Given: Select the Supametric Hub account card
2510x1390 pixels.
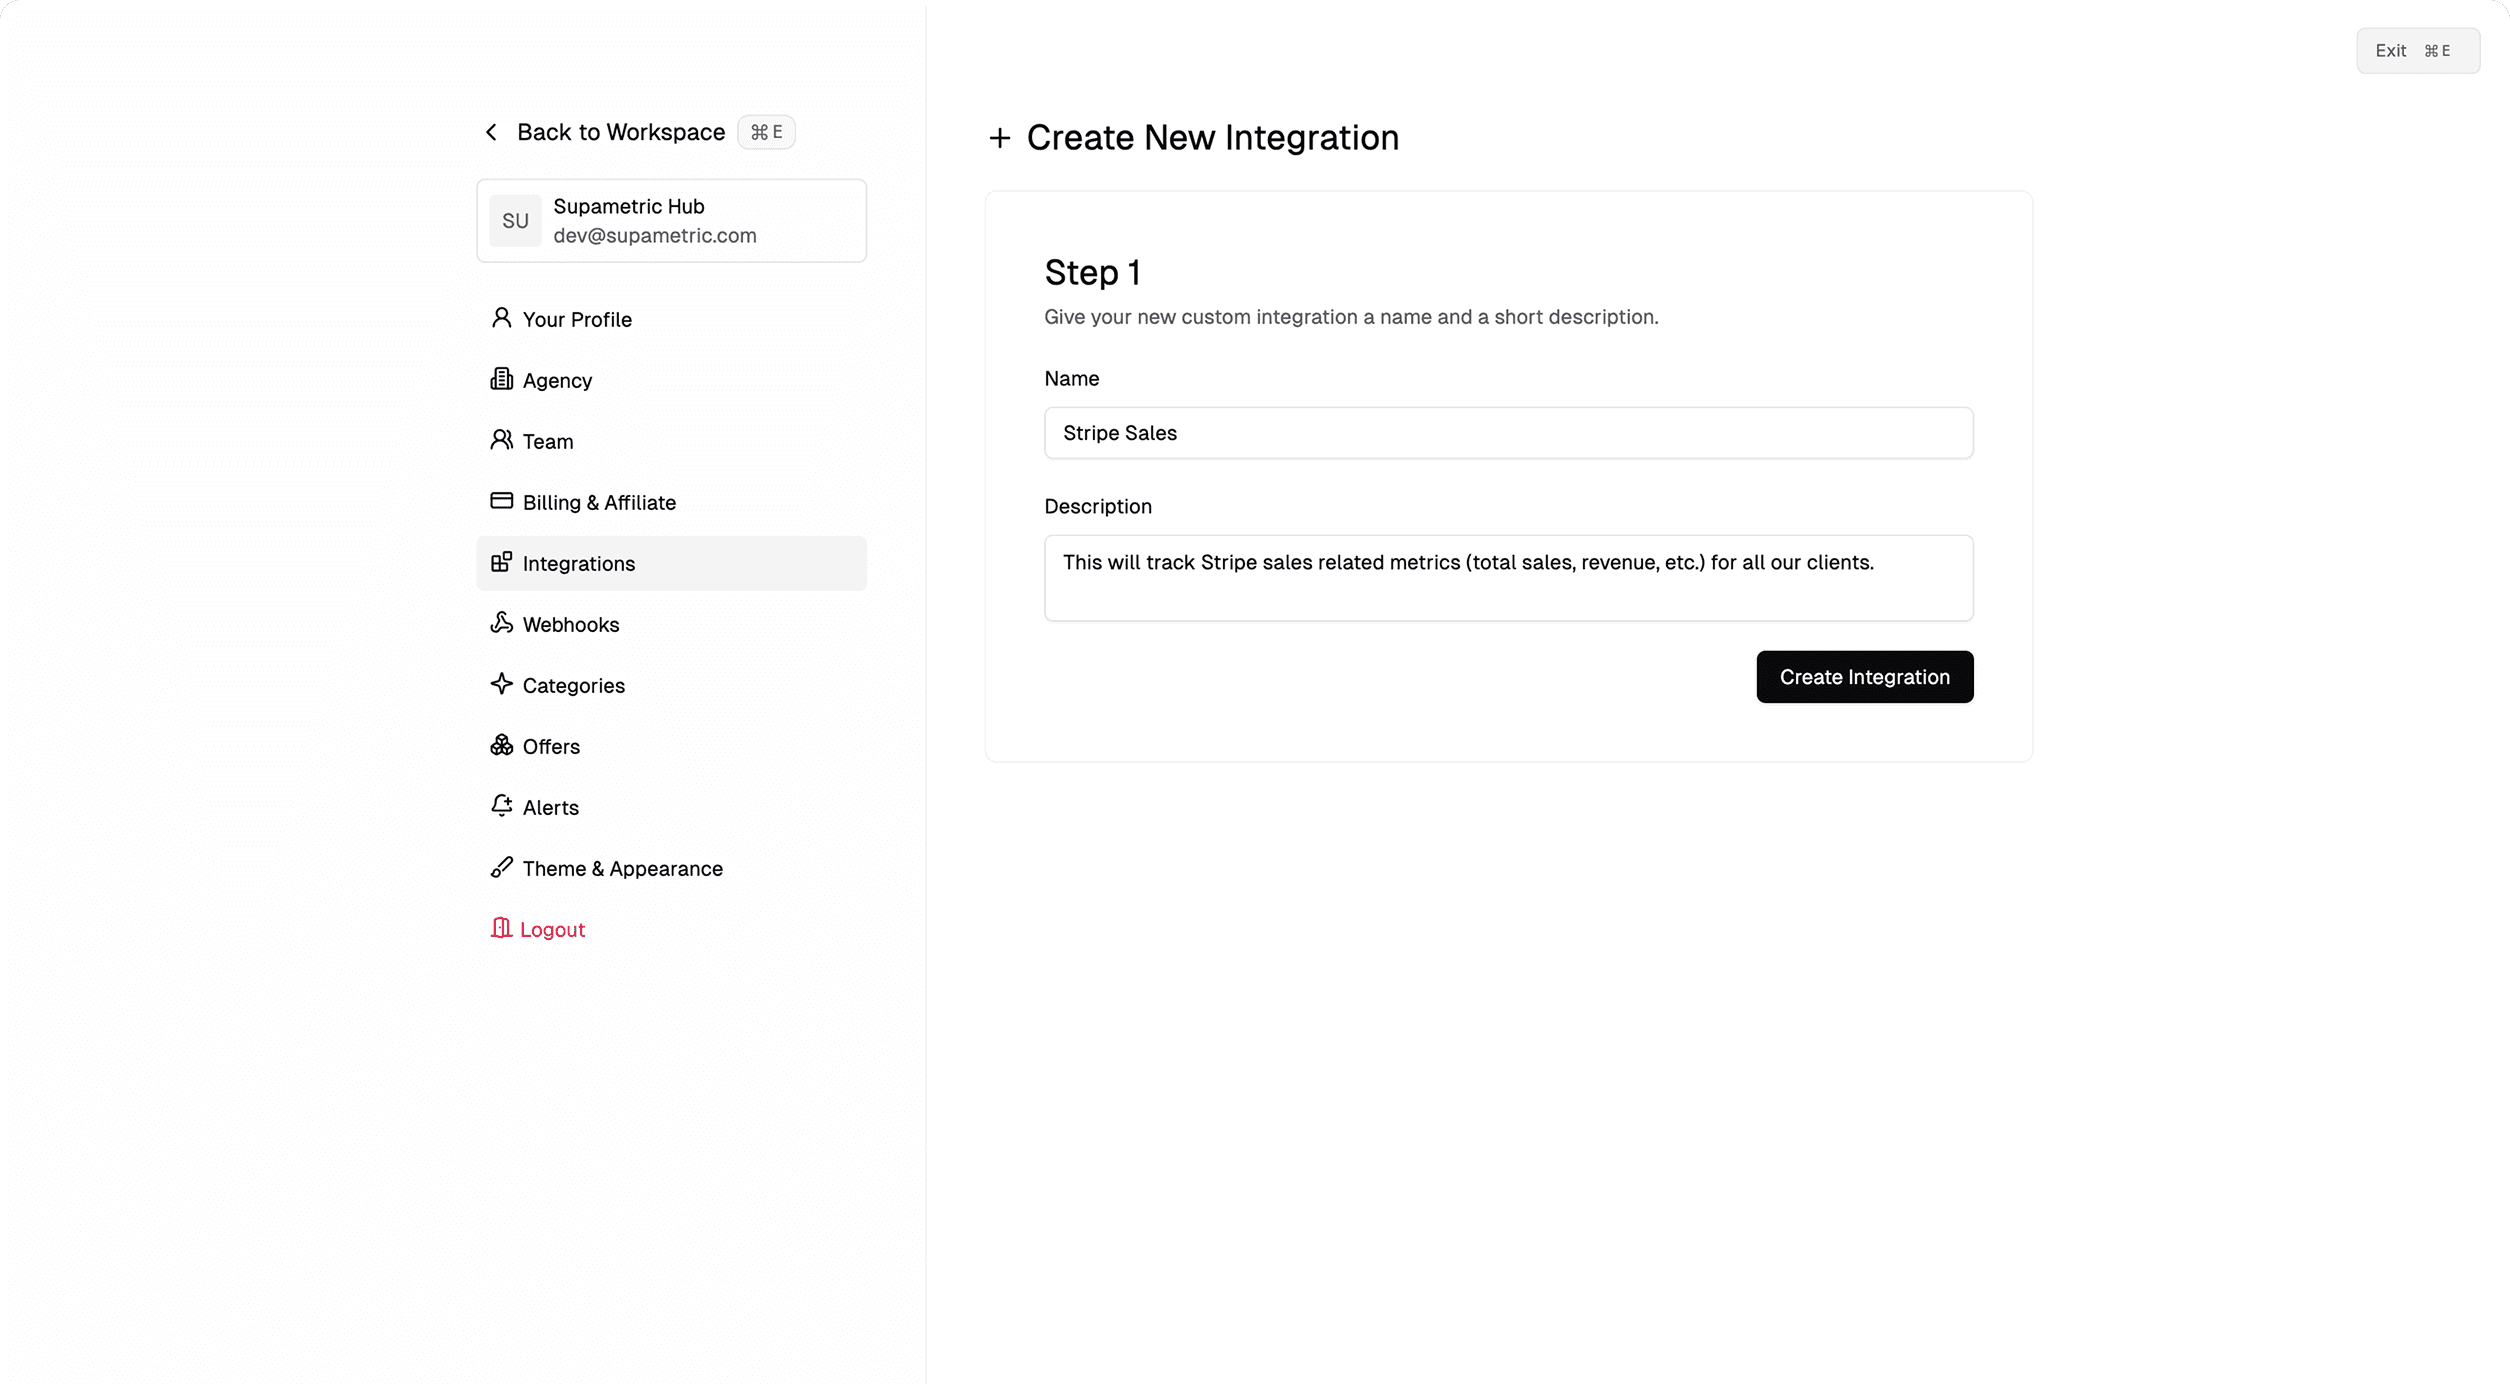Looking at the screenshot, I should tap(671, 221).
